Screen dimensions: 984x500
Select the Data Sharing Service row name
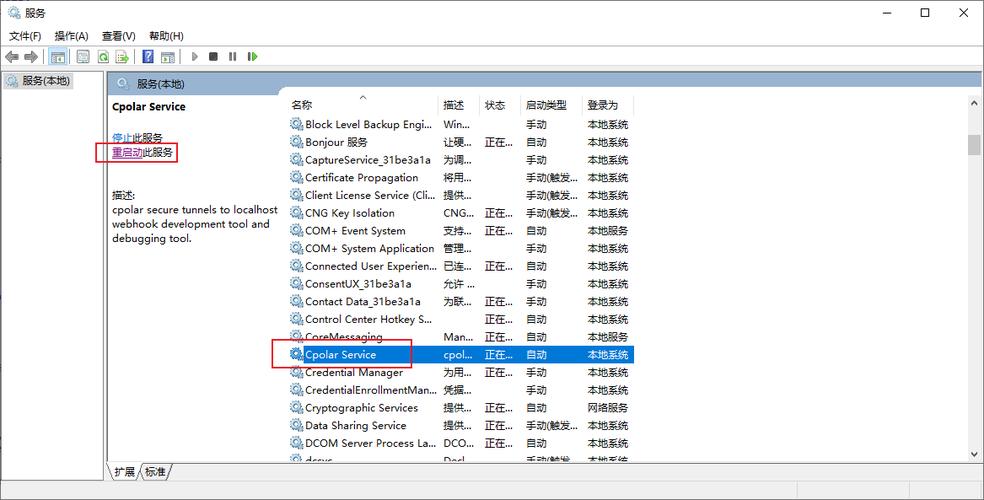355,425
